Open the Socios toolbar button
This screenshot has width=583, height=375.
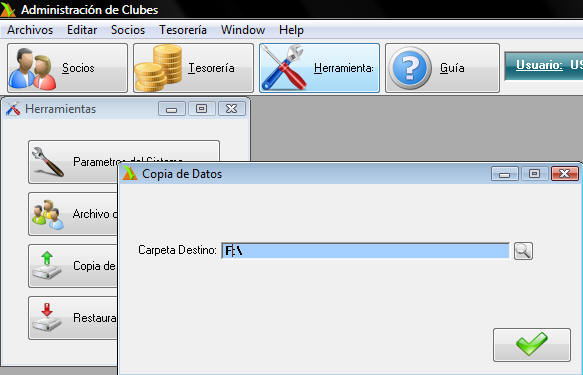point(67,68)
